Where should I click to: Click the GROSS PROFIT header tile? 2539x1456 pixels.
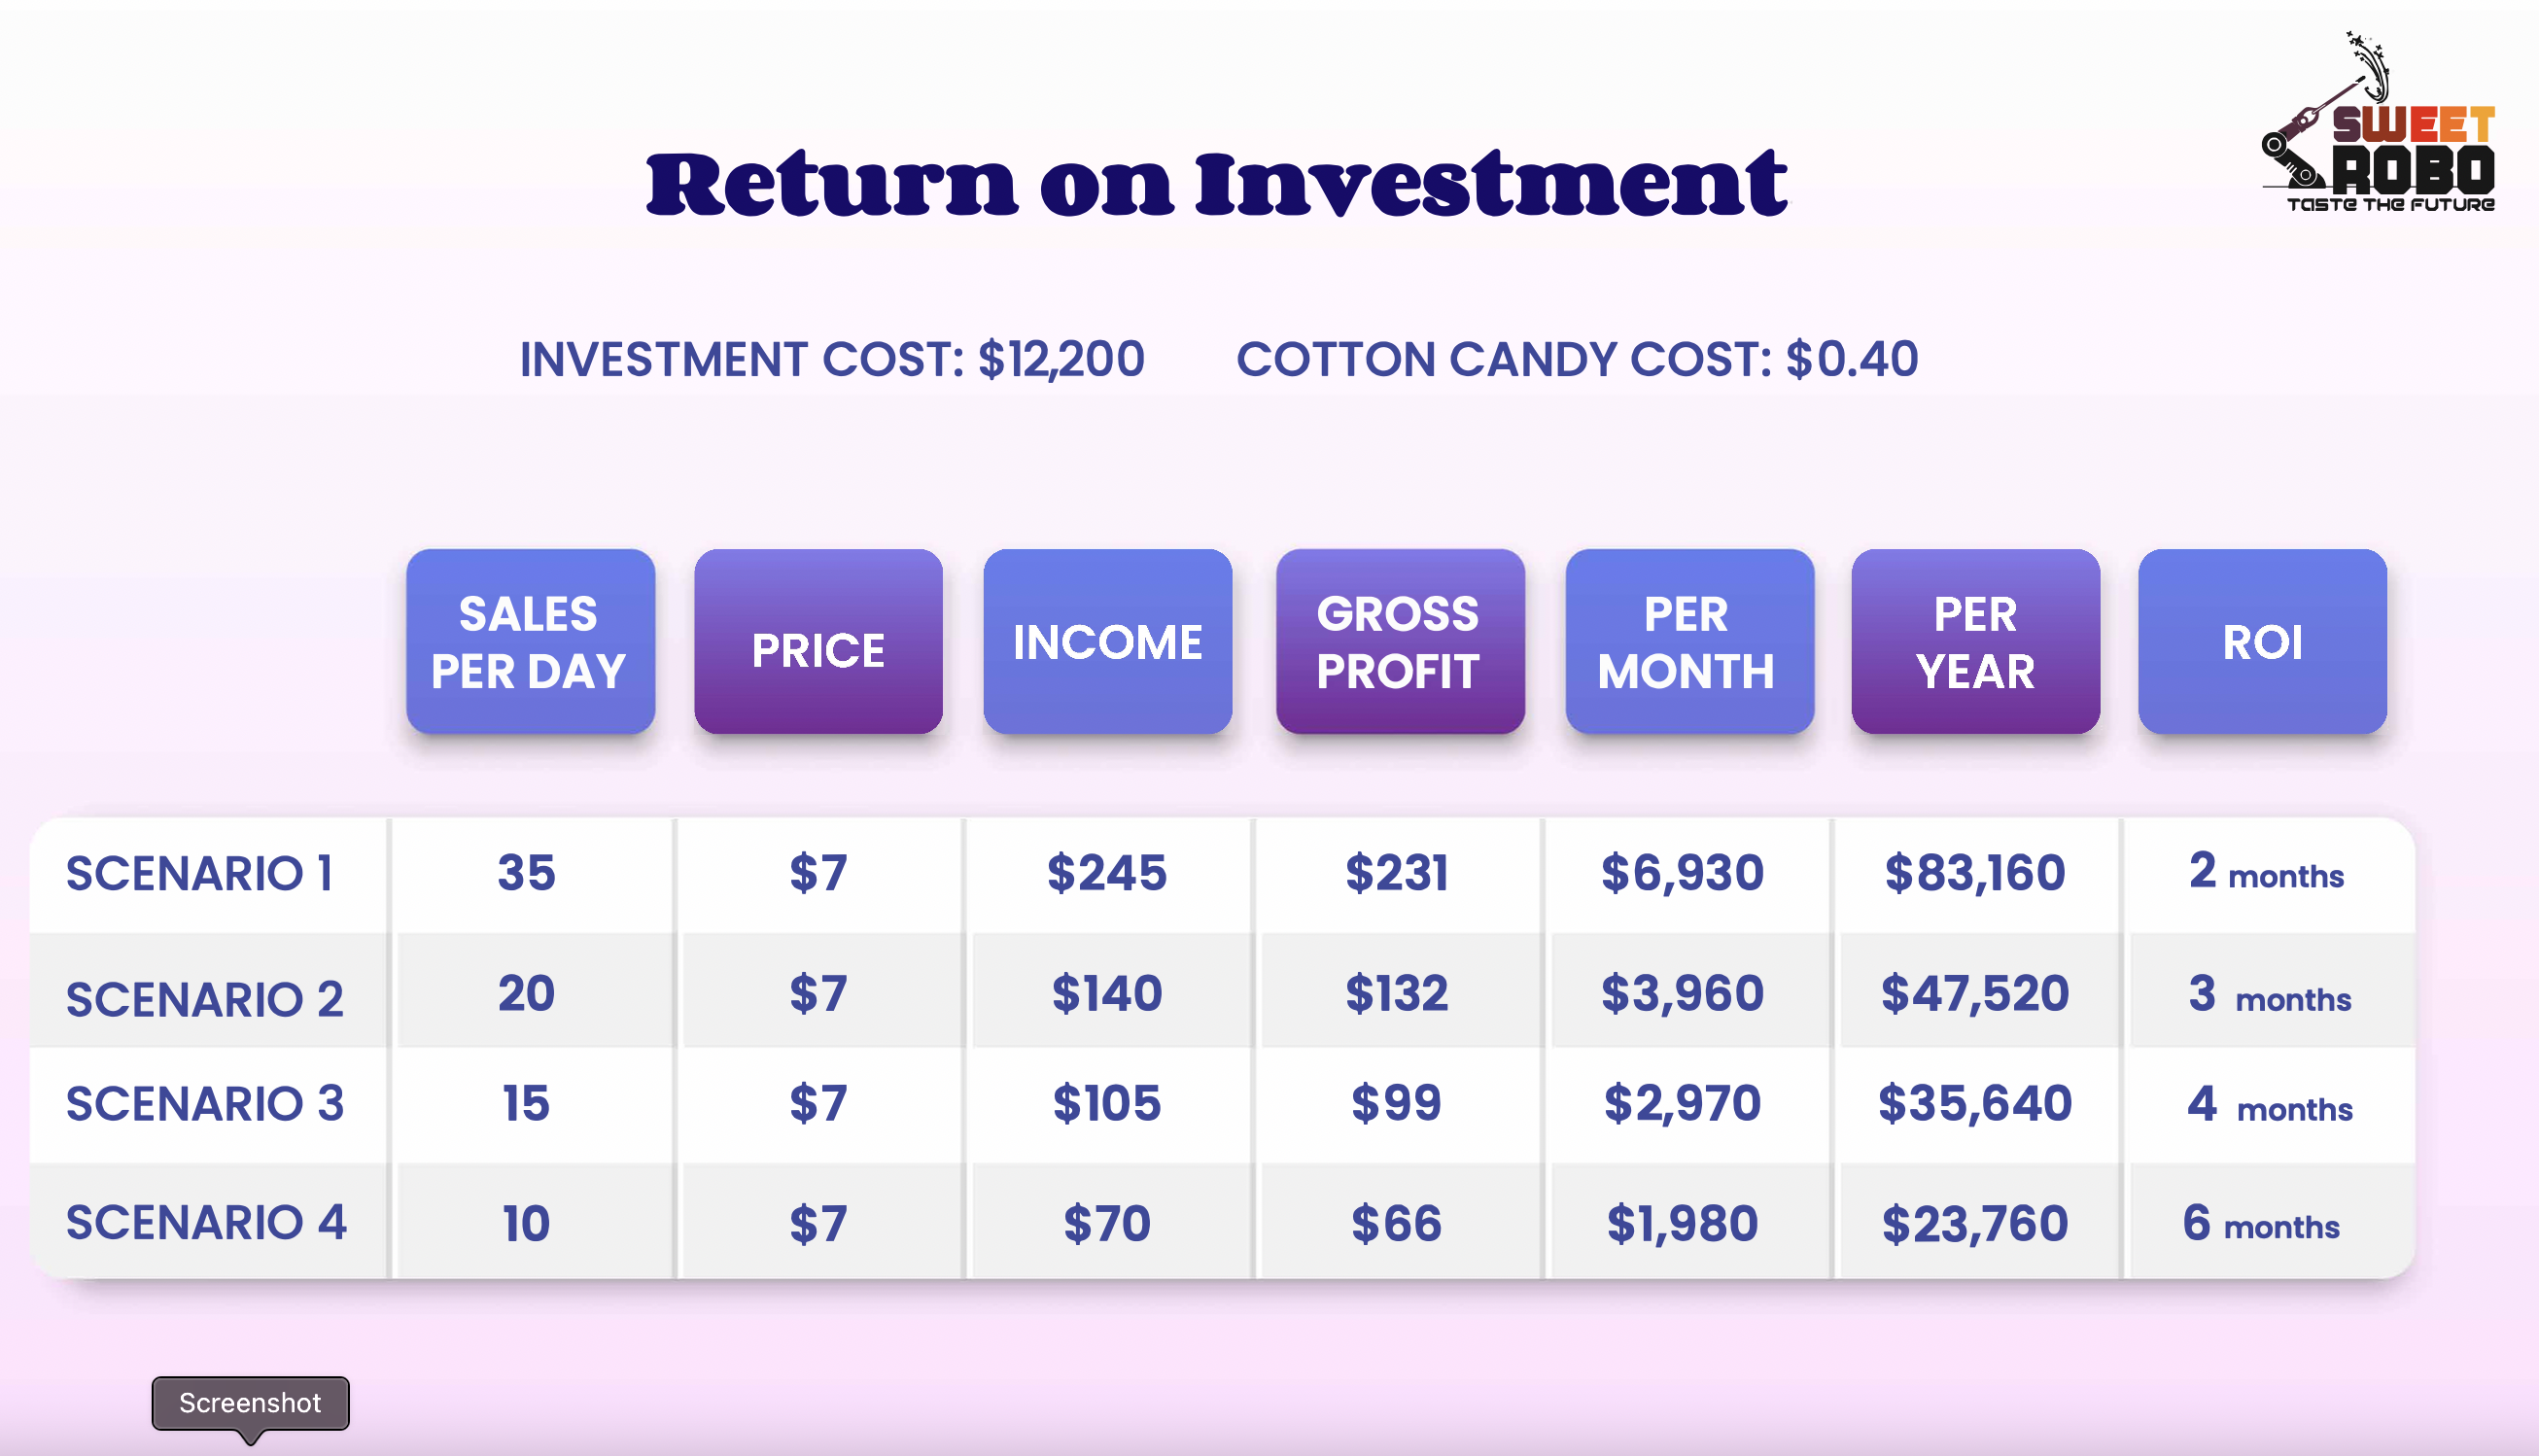click(1399, 641)
